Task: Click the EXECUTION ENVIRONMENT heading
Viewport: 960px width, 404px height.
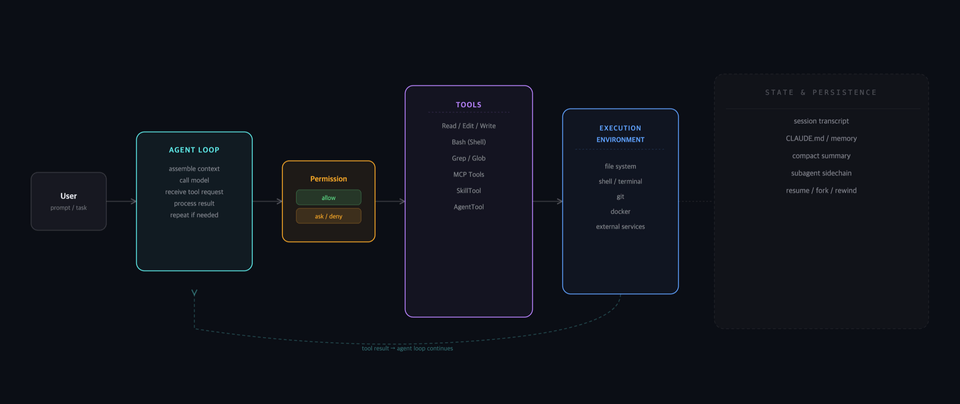Action: coord(620,134)
